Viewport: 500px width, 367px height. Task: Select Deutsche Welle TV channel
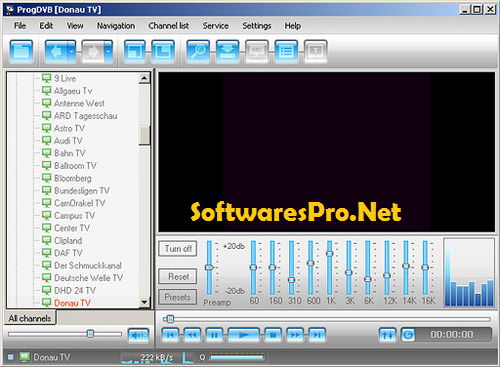pyautogui.click(x=88, y=278)
